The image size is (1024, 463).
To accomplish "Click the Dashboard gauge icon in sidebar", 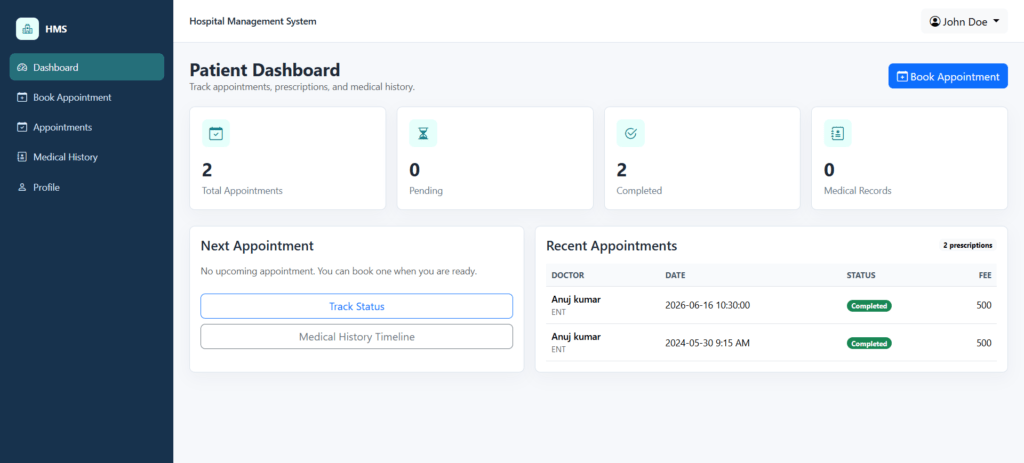I will [x=22, y=67].
